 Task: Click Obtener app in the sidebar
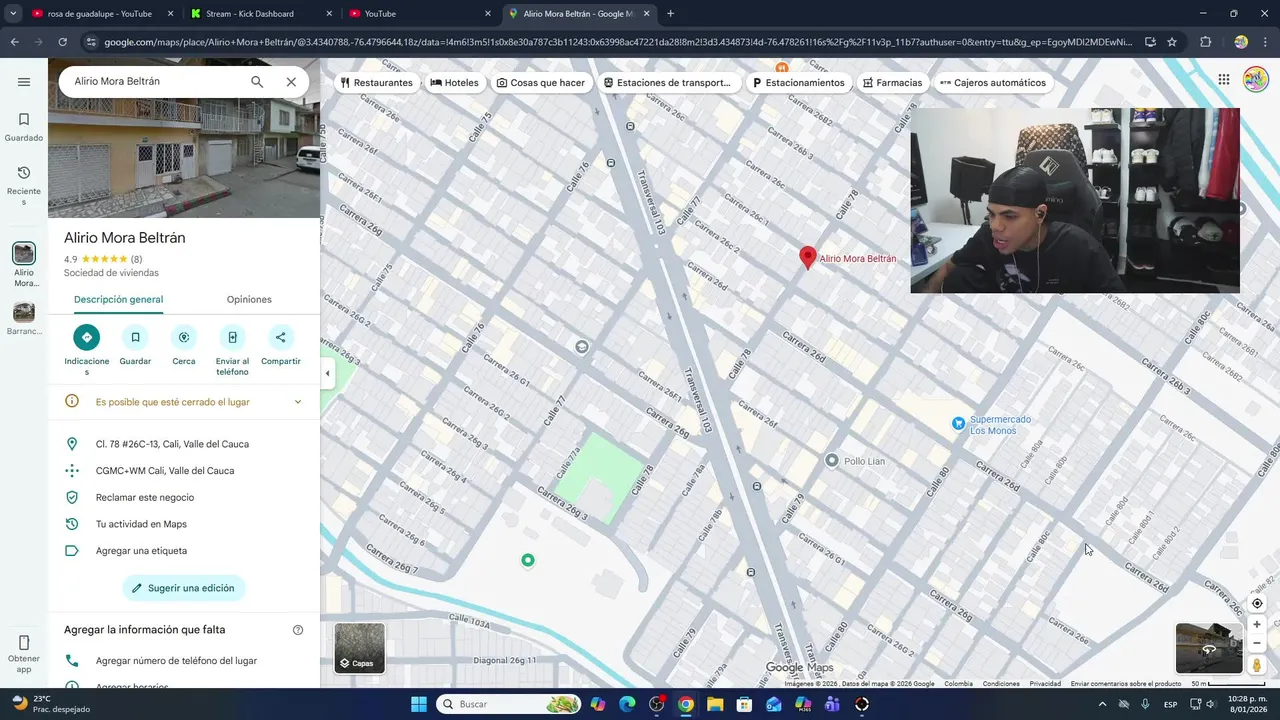(24, 654)
